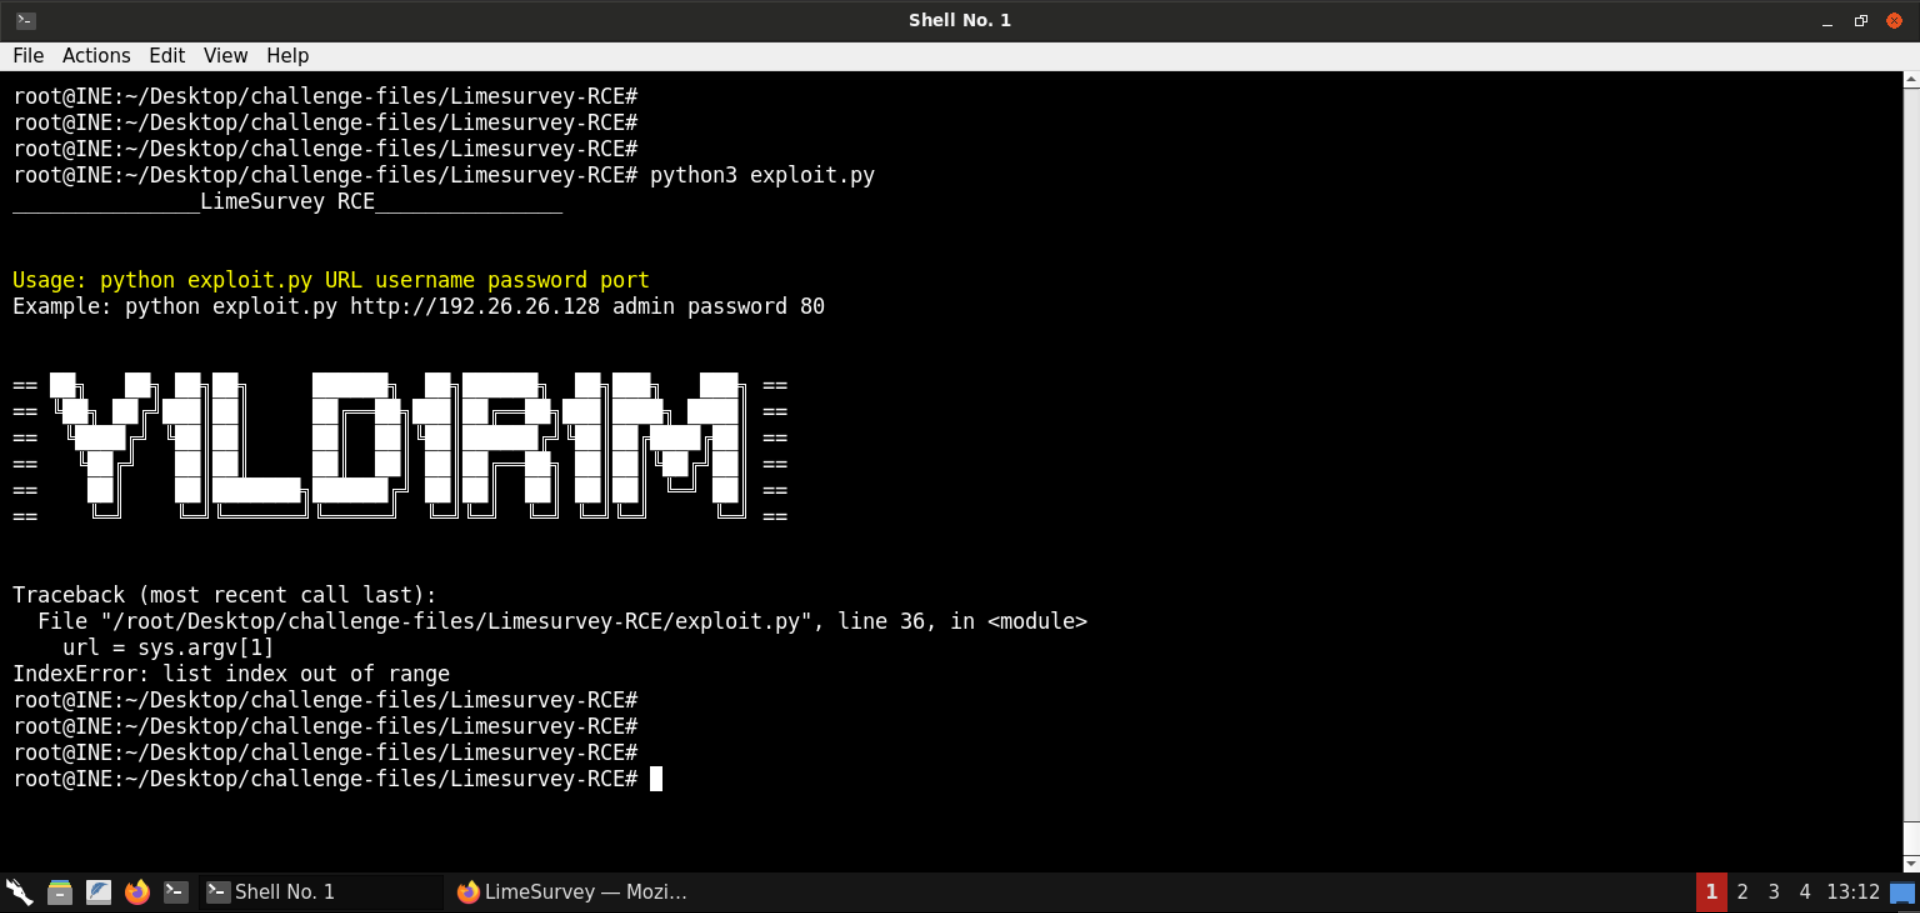The height and width of the screenshot is (913, 1920).
Task: Open the File menu
Action: [28, 56]
